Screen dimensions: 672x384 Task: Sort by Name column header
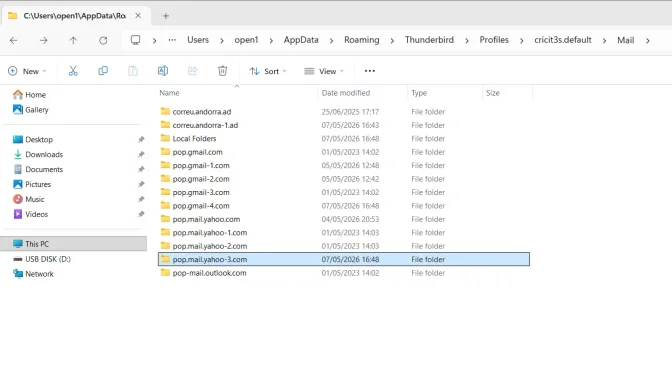coord(169,93)
